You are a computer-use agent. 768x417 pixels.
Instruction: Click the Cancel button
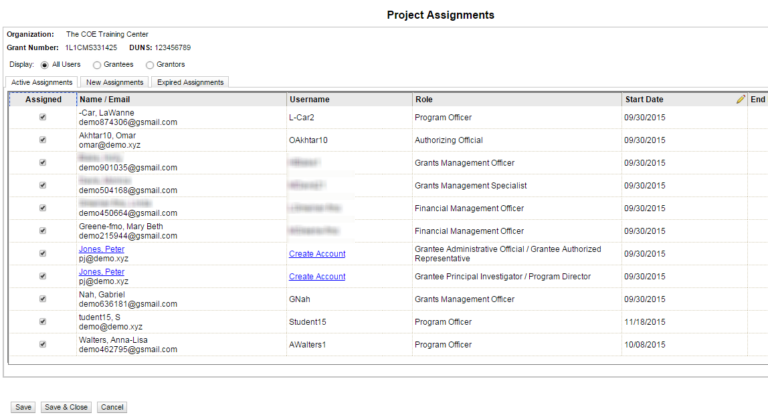click(111, 407)
